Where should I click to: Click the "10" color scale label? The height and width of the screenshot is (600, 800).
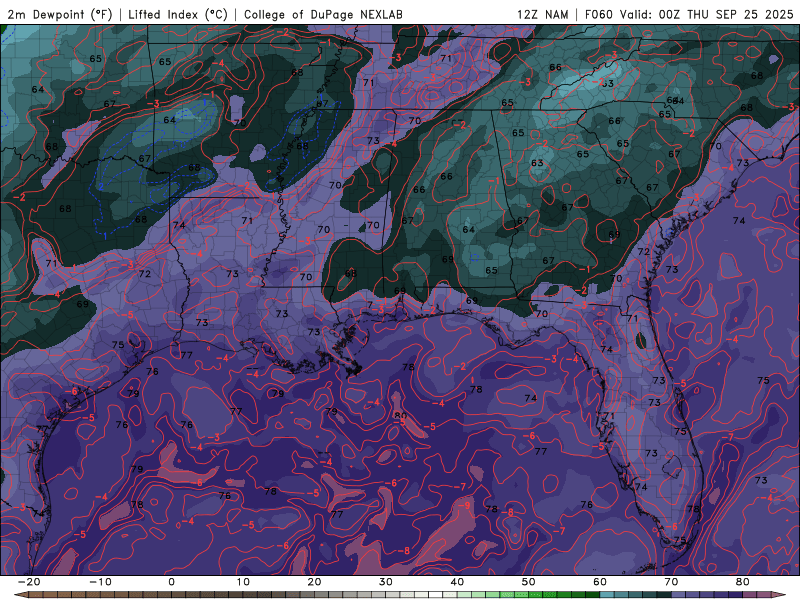(x=243, y=582)
